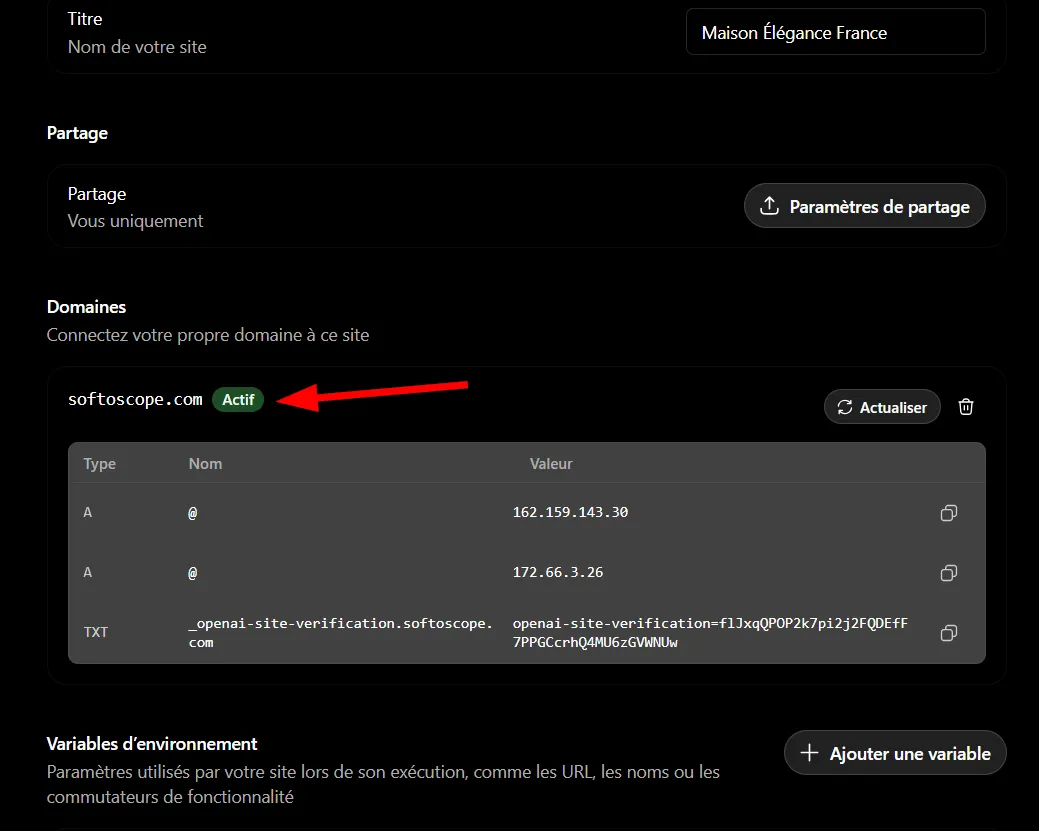This screenshot has width=1039, height=831.
Task: Select the IP value 162.159.143.30
Action: tap(571, 512)
